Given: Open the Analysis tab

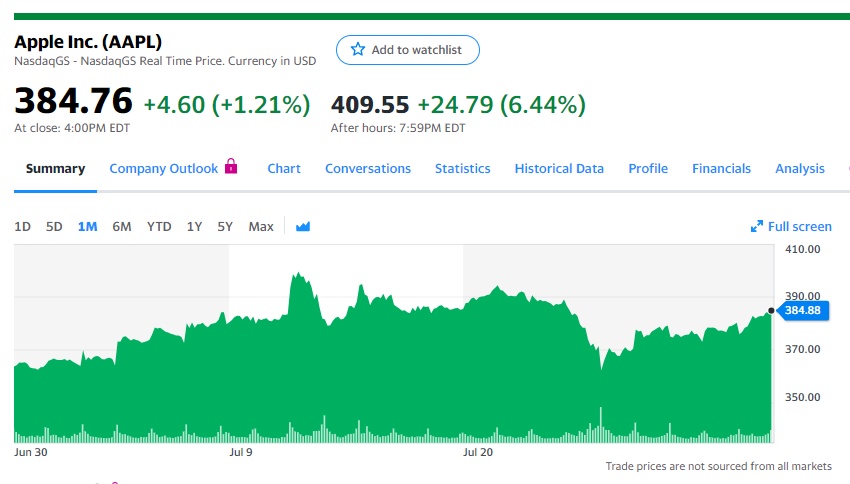Looking at the screenshot, I should coord(800,169).
